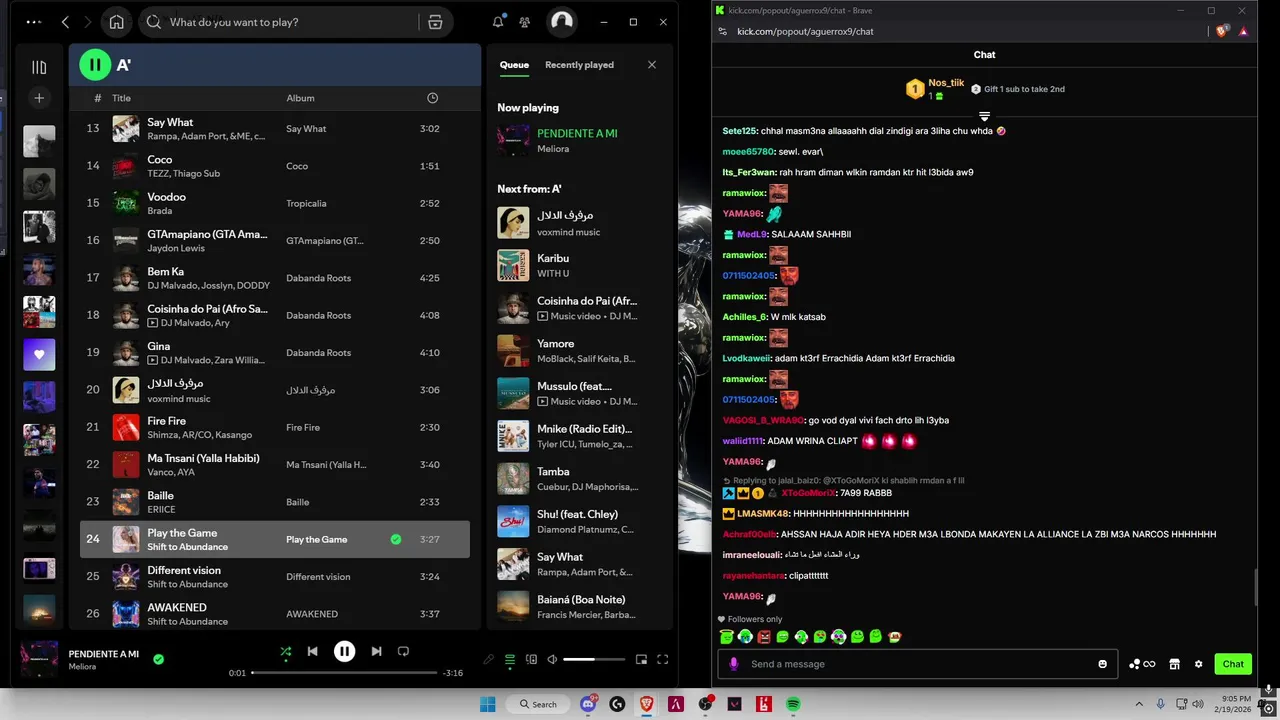The height and width of the screenshot is (720, 1280).
Task: Toggle saved checkmark on Play the Game row
Action: (x=396, y=539)
